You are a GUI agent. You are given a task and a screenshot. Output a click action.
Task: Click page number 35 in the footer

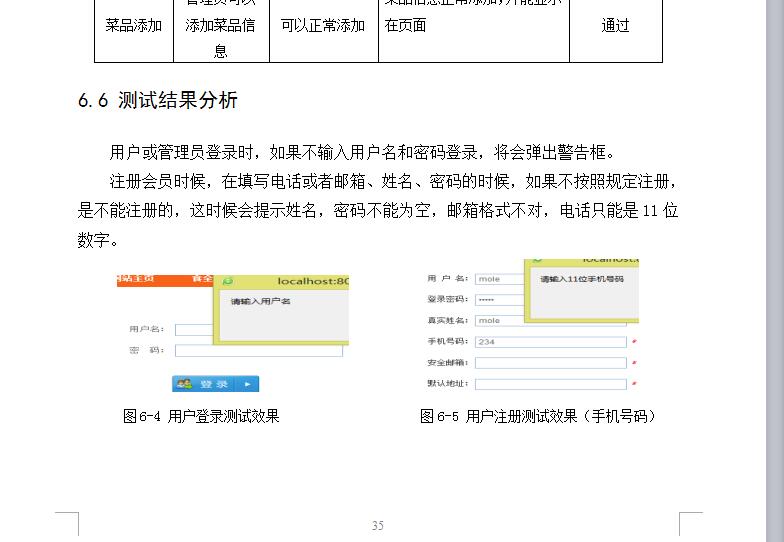(x=378, y=526)
